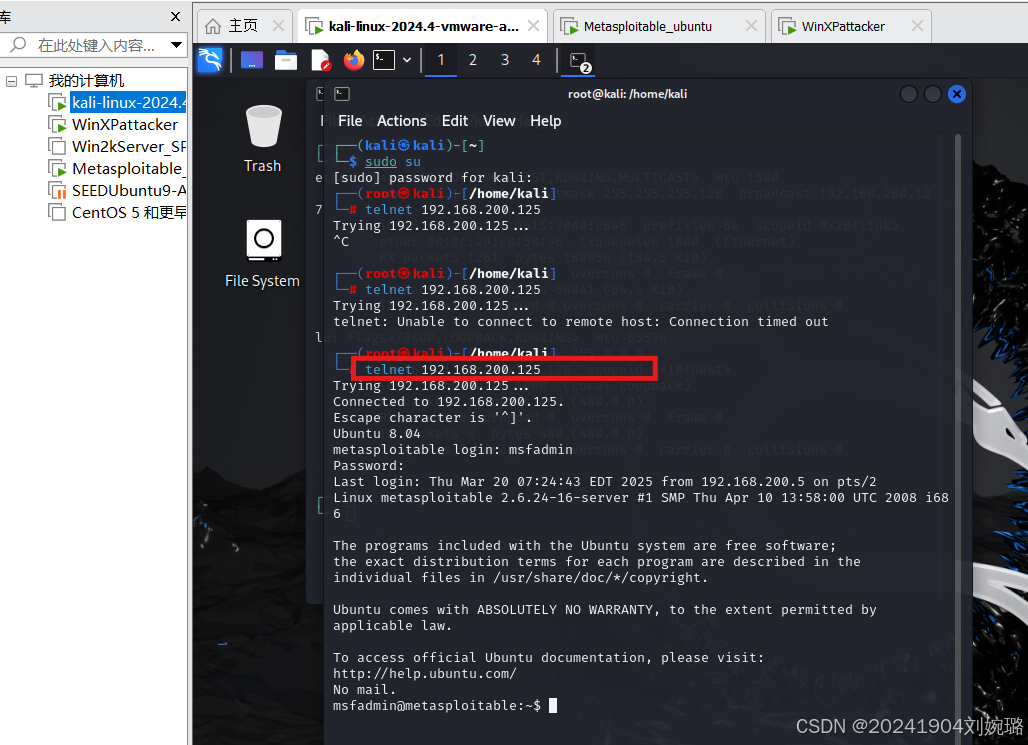The height and width of the screenshot is (745, 1028).
Task: Click the magnifier icon in library search
Action: click(x=18, y=45)
